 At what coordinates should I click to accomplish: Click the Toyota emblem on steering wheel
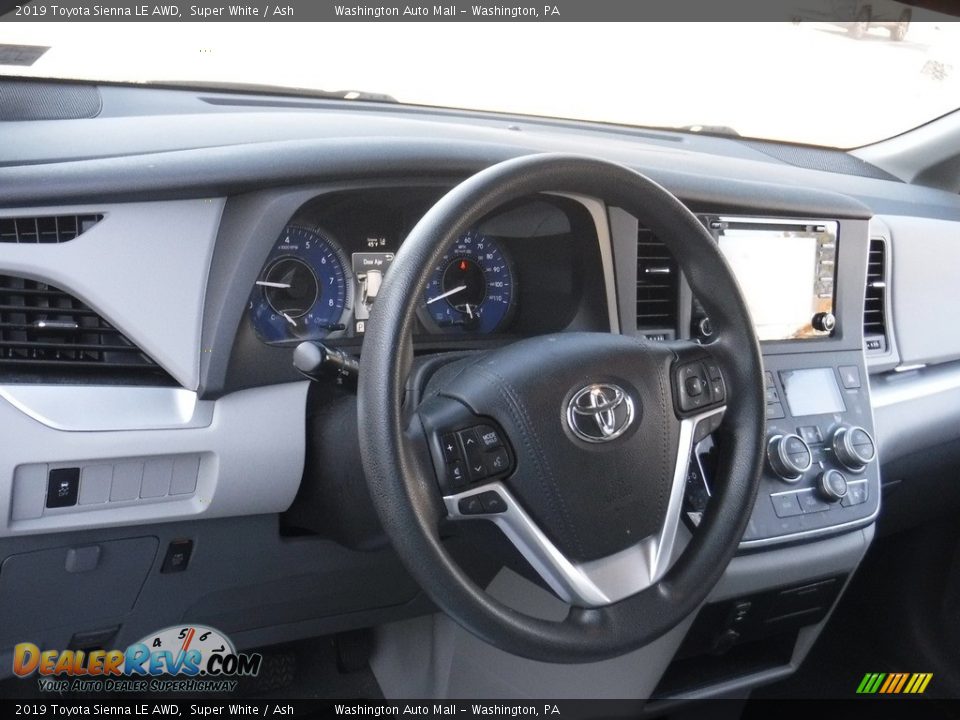pos(601,413)
